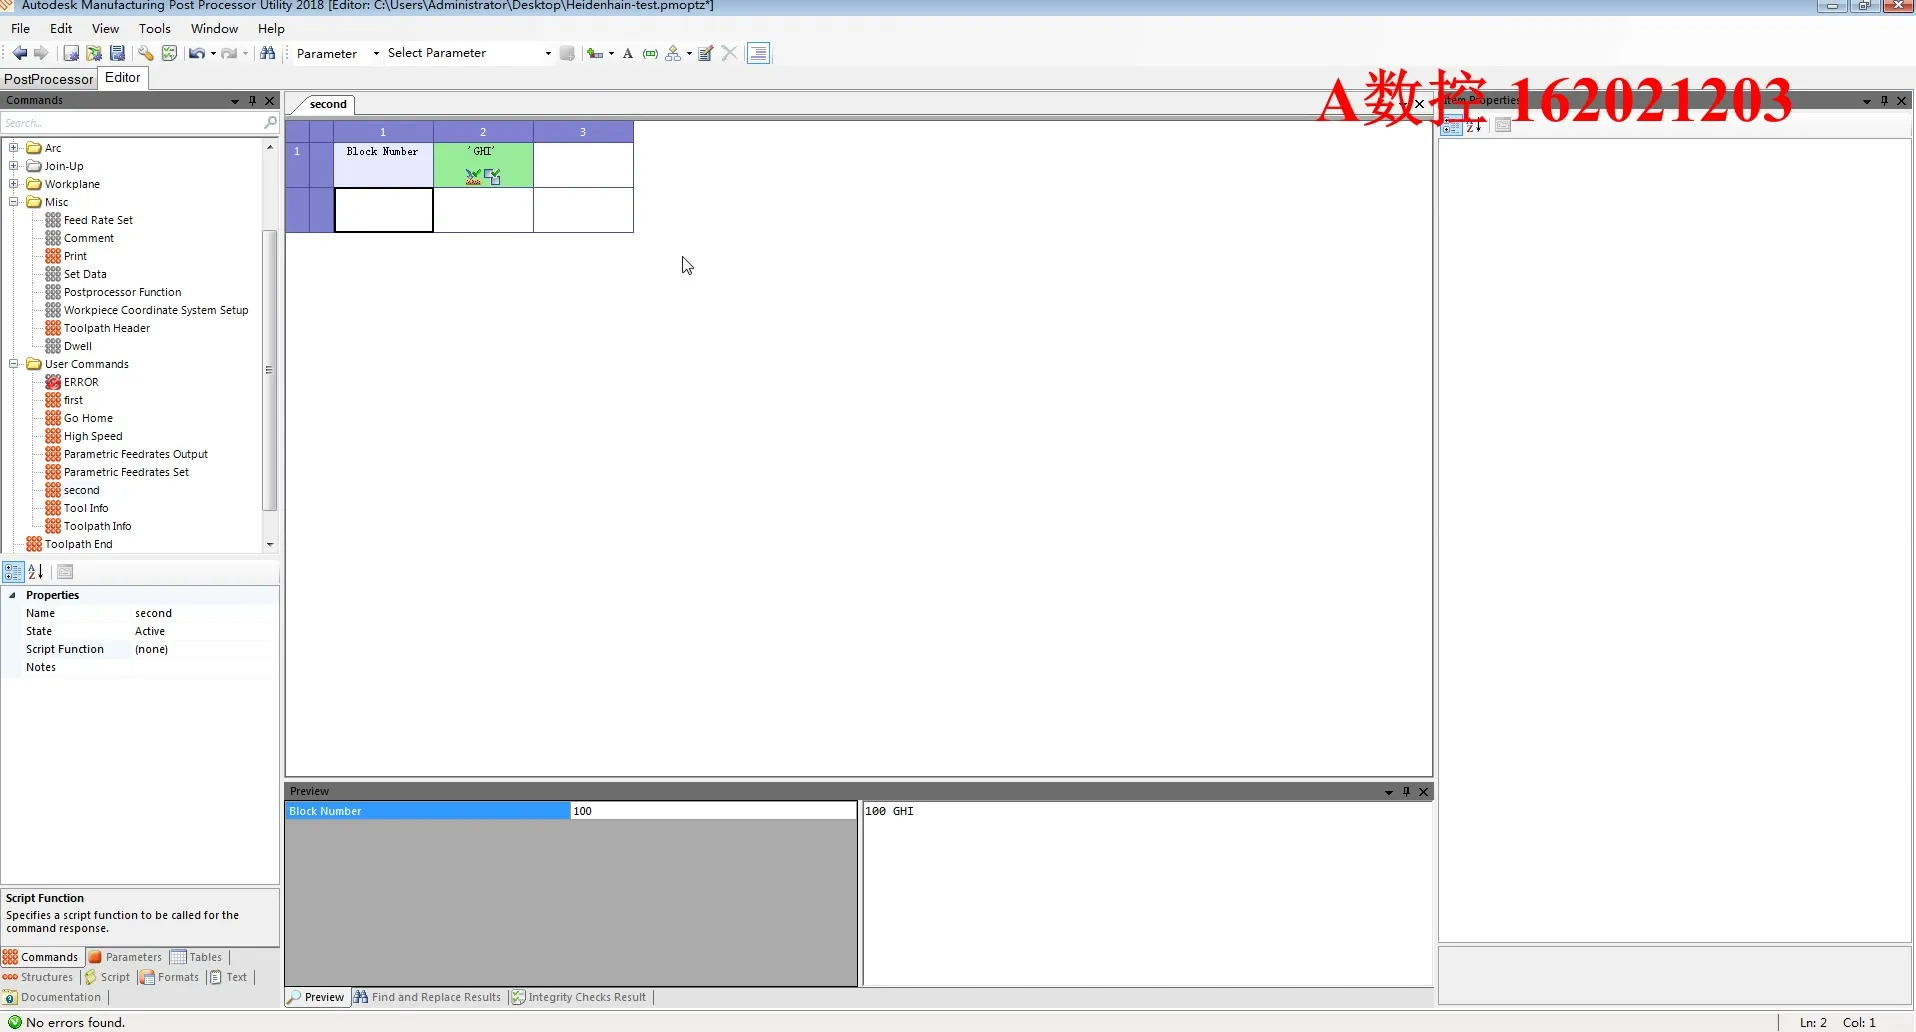Click the magnifier icon in Commands search box
This screenshot has height=1032, width=1916.
point(269,122)
